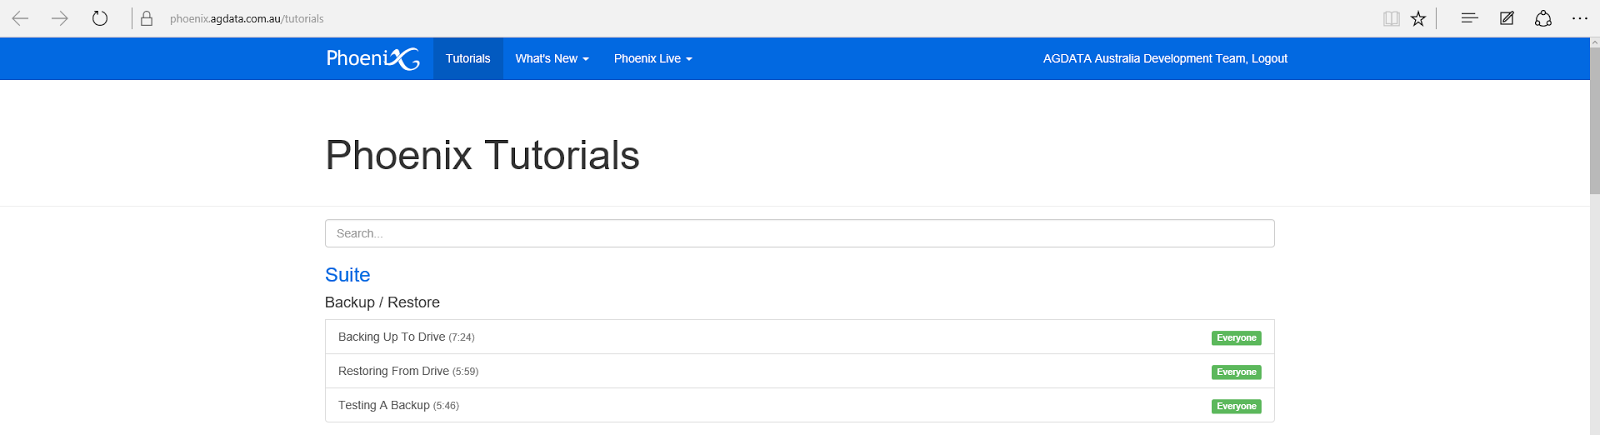Expand the What's New dropdown

552,59
